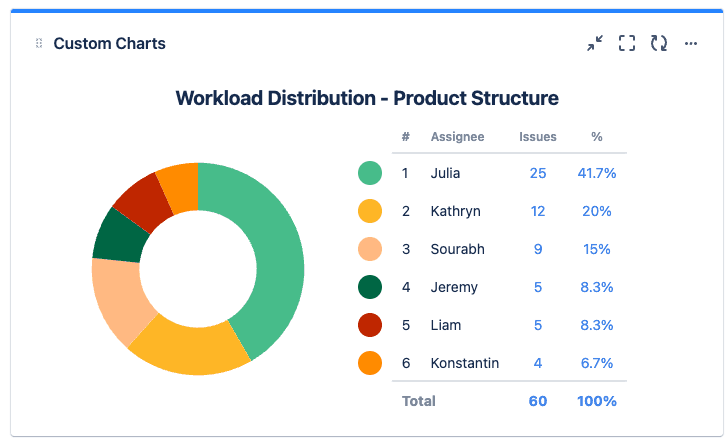Open Sourabh's 9 issues link
Screen dimensions: 728x445
pyautogui.click(x=538, y=249)
